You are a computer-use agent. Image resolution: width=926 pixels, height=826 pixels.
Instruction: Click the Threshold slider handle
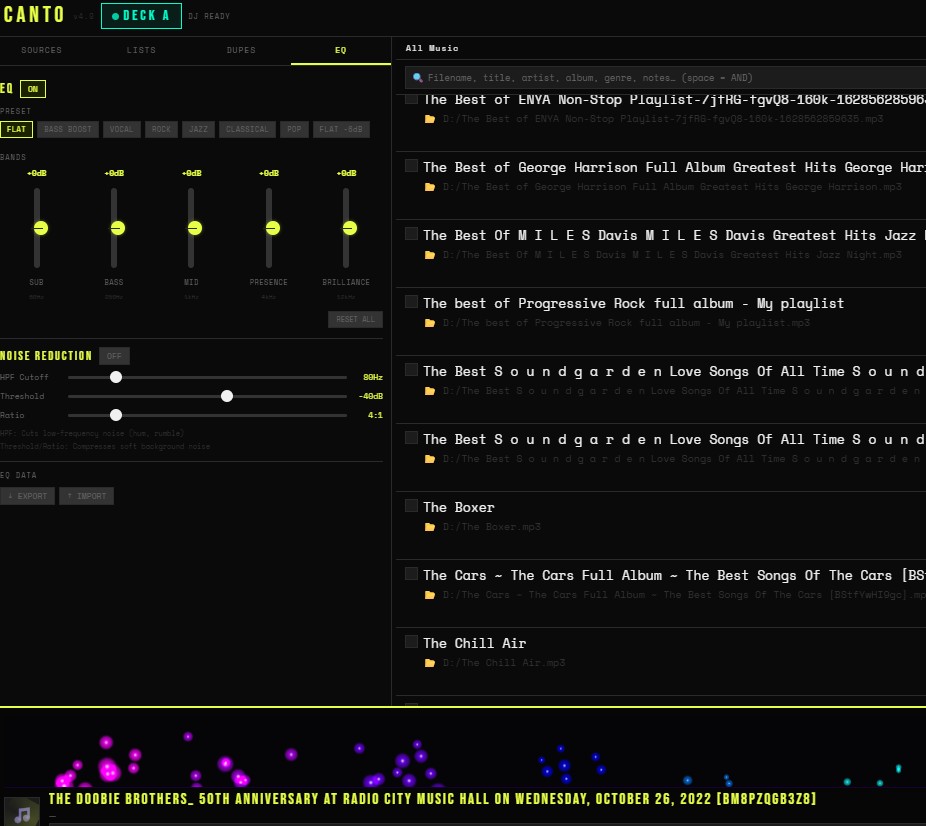click(227, 396)
